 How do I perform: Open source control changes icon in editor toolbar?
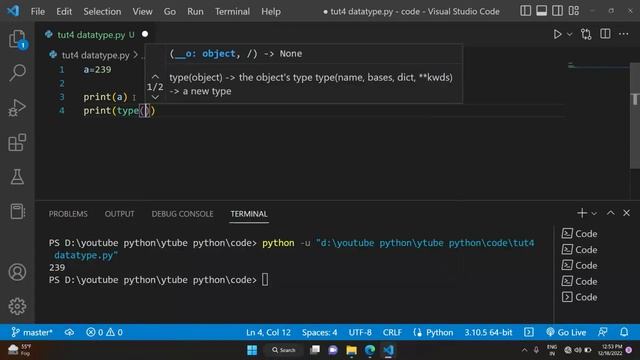[x=586, y=34]
